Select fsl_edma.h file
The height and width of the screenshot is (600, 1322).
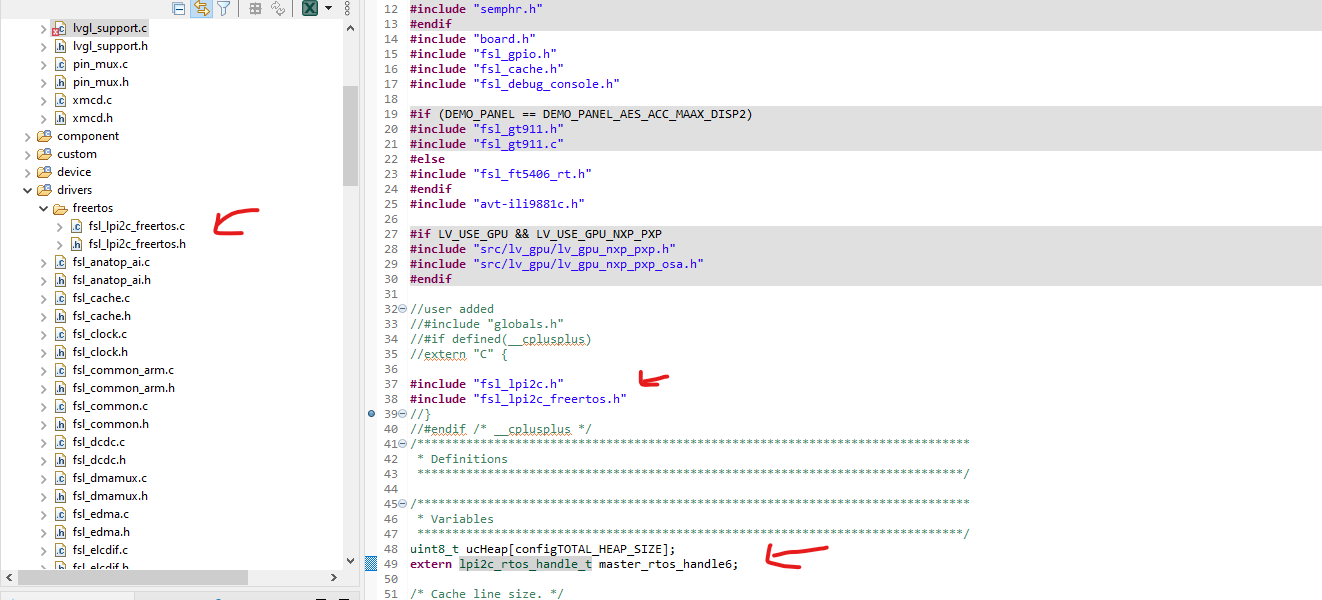pos(100,532)
